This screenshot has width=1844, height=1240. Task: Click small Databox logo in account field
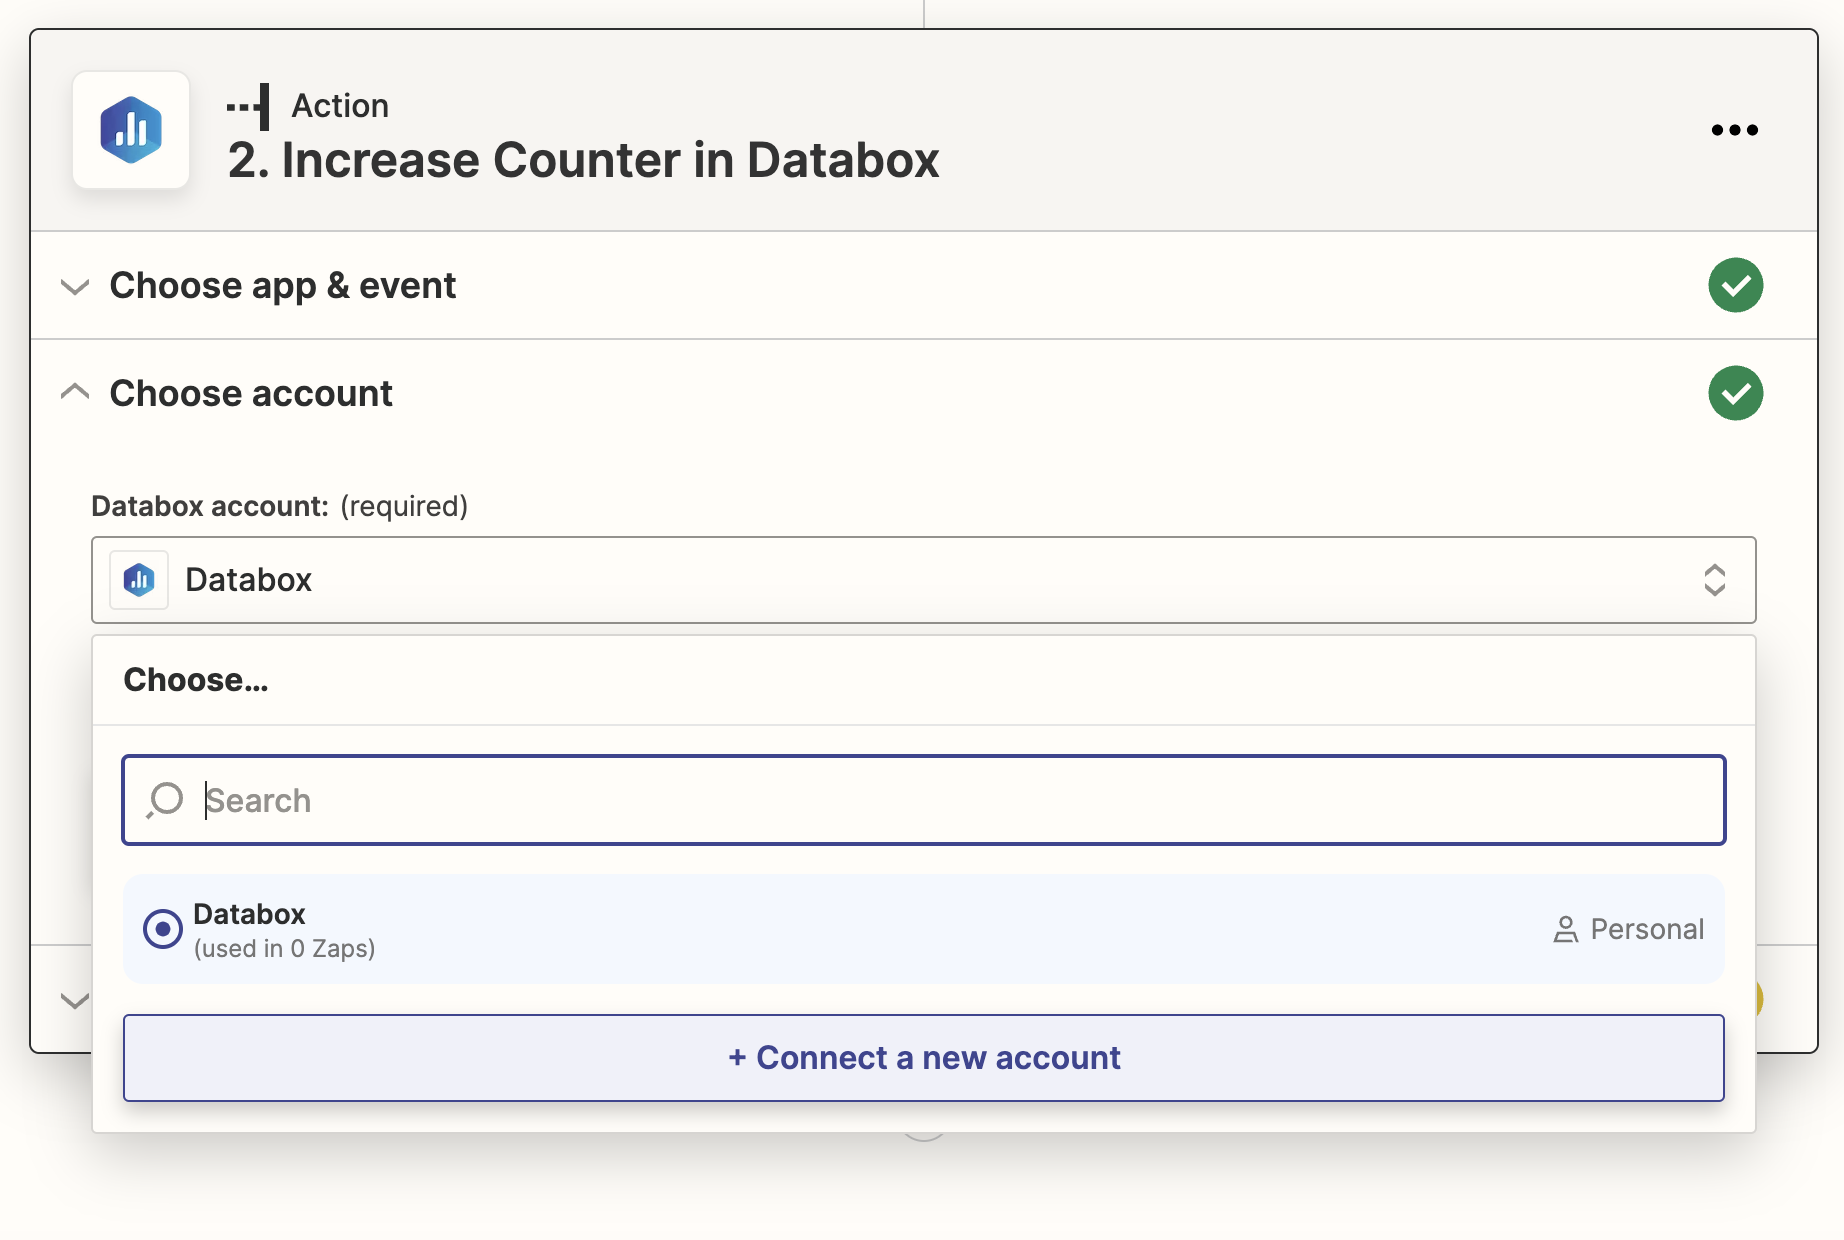point(139,580)
